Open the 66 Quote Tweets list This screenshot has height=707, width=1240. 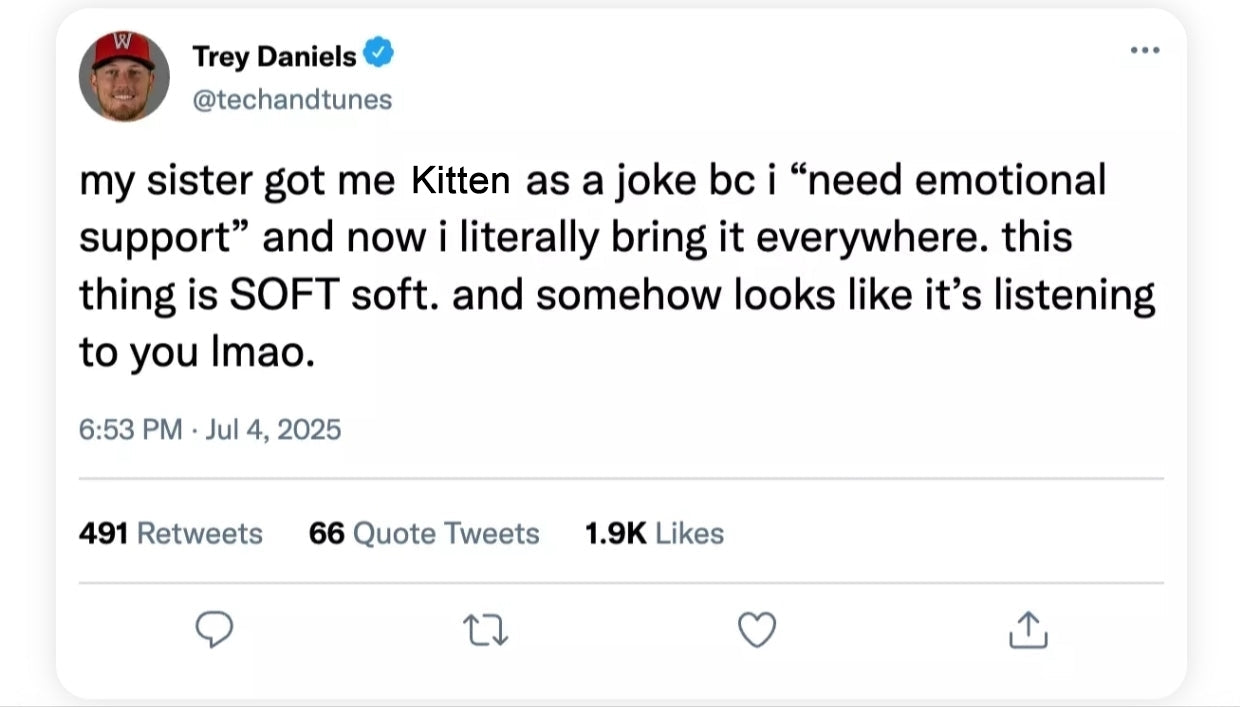pos(424,534)
